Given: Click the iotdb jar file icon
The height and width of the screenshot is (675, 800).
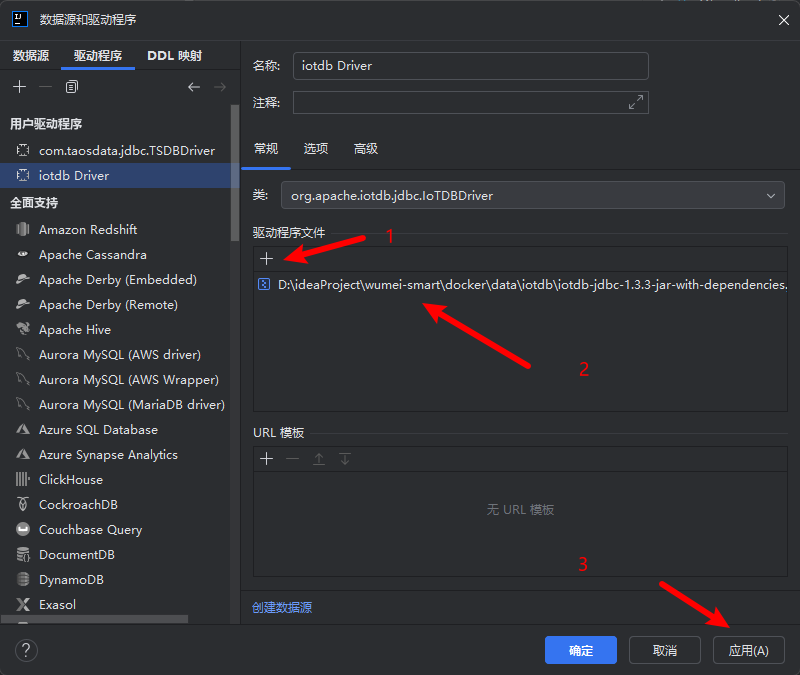Looking at the screenshot, I should pyautogui.click(x=264, y=284).
